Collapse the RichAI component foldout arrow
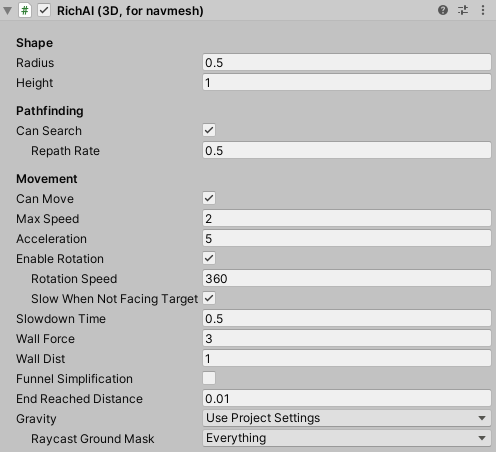The image size is (496, 452). click(8, 11)
